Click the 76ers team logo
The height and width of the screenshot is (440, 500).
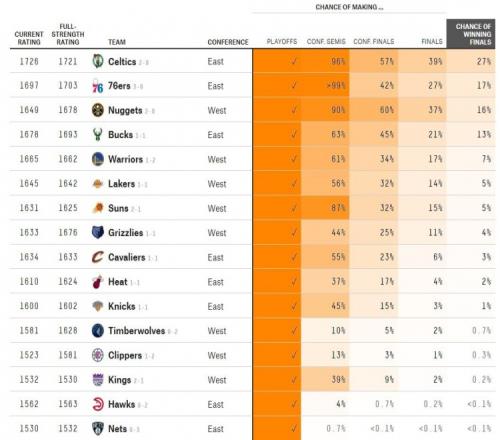pos(98,86)
